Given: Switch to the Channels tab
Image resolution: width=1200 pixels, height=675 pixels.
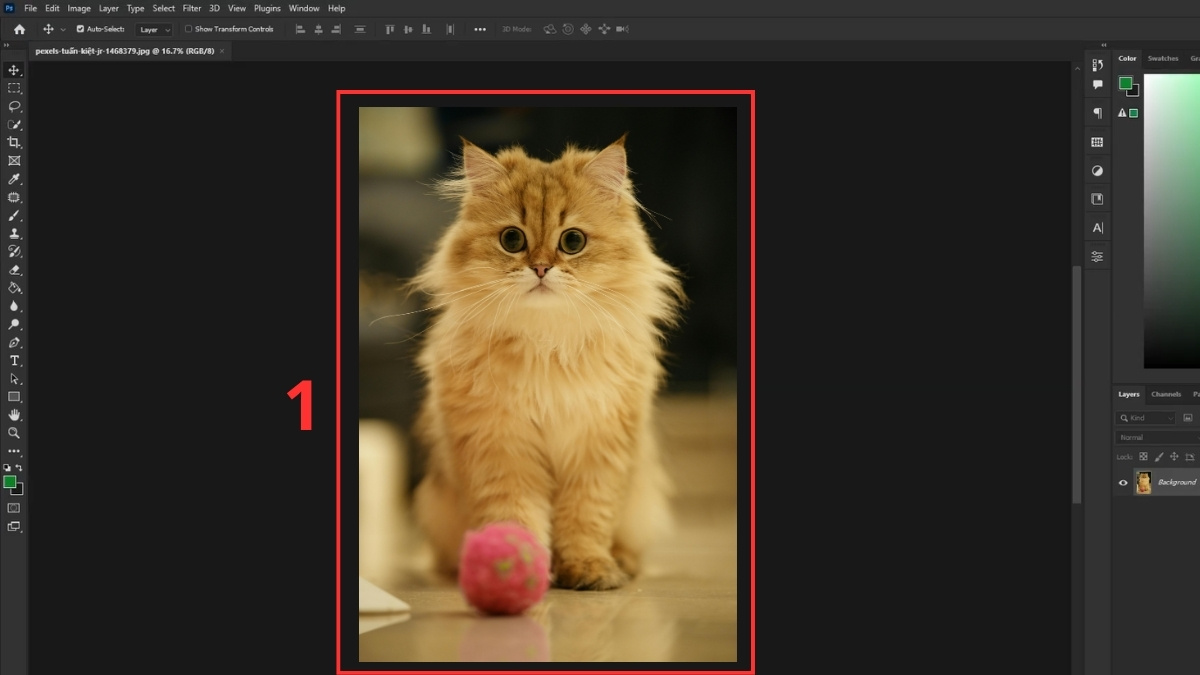Looking at the screenshot, I should (x=1166, y=394).
